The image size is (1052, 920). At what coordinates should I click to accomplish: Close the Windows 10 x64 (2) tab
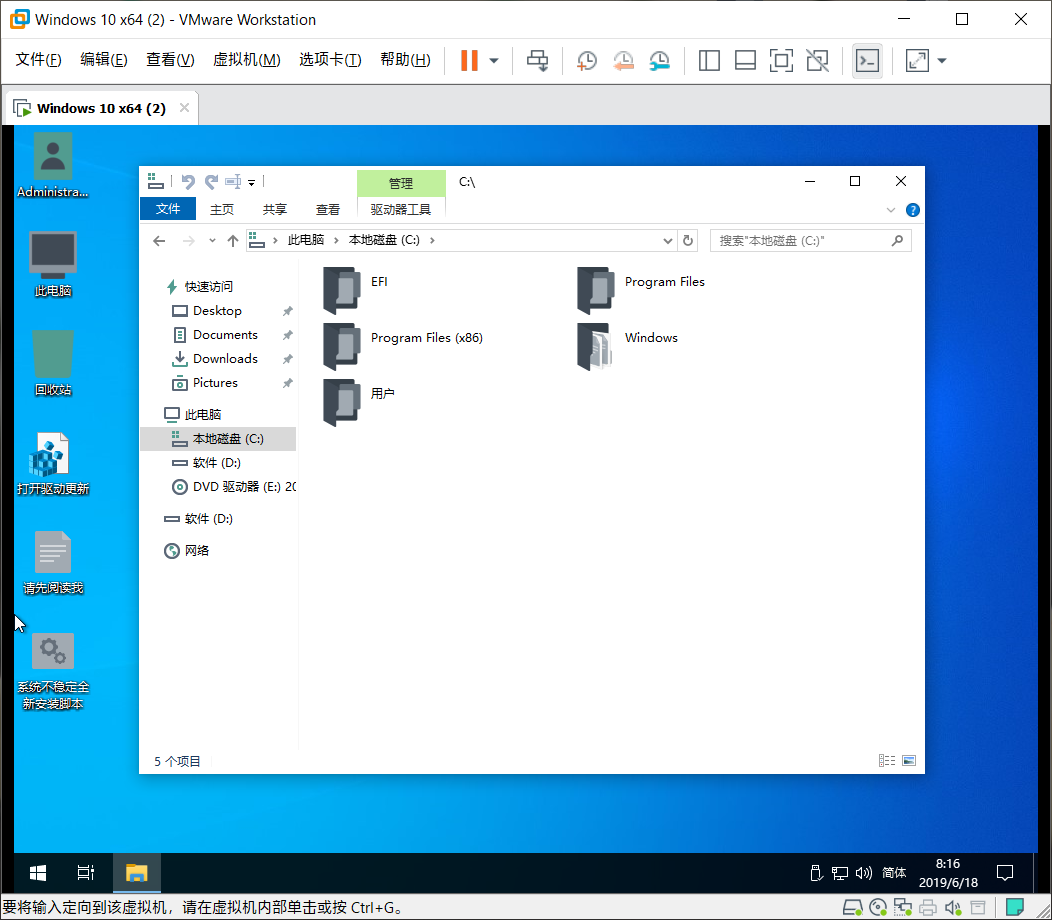[185, 108]
